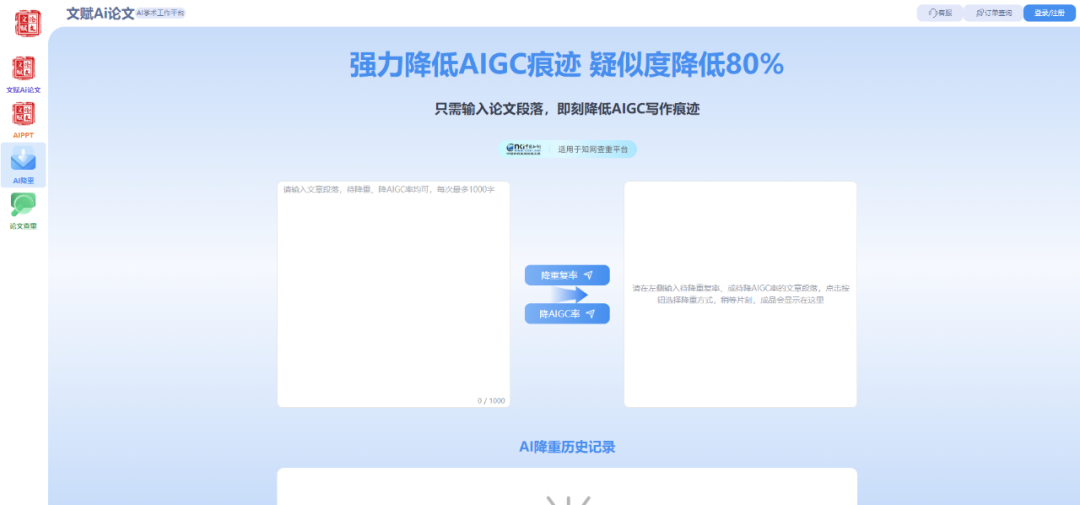Click the 知网 logo badge
This screenshot has width=1080, height=505.
click(x=523, y=149)
